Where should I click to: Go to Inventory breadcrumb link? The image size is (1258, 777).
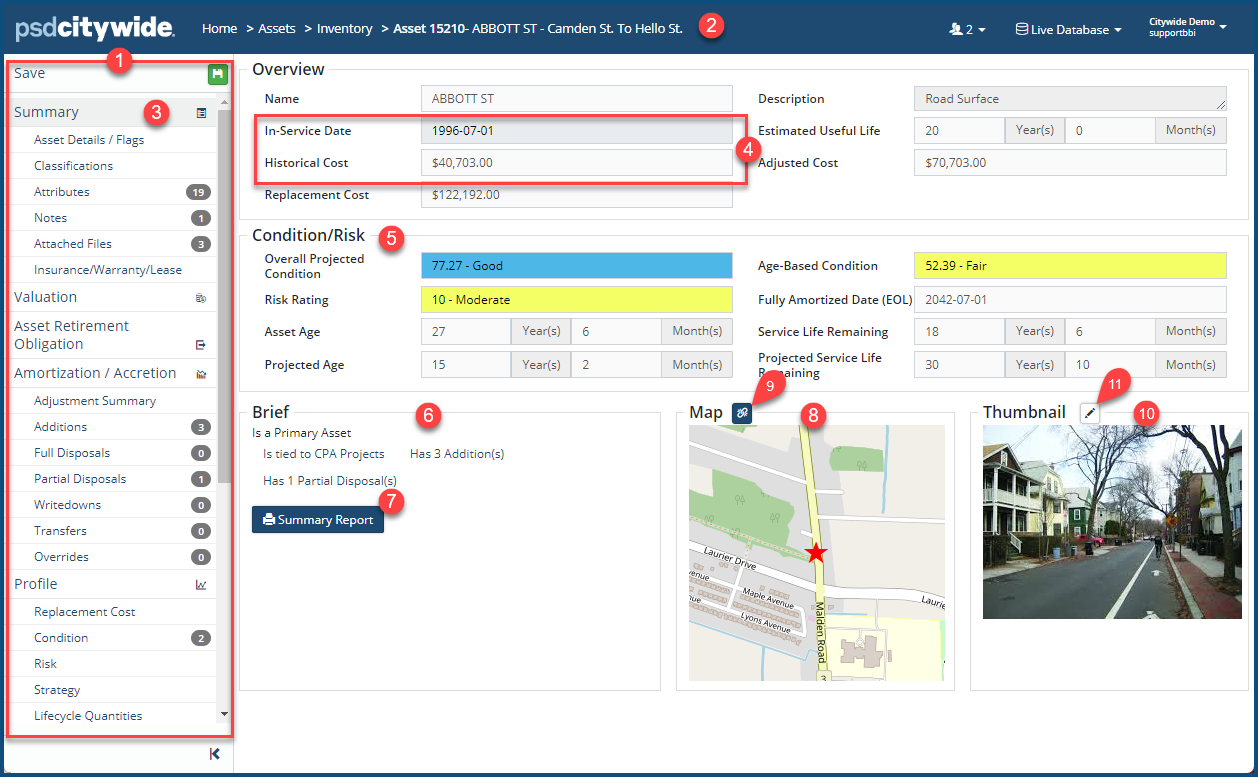tap(344, 29)
